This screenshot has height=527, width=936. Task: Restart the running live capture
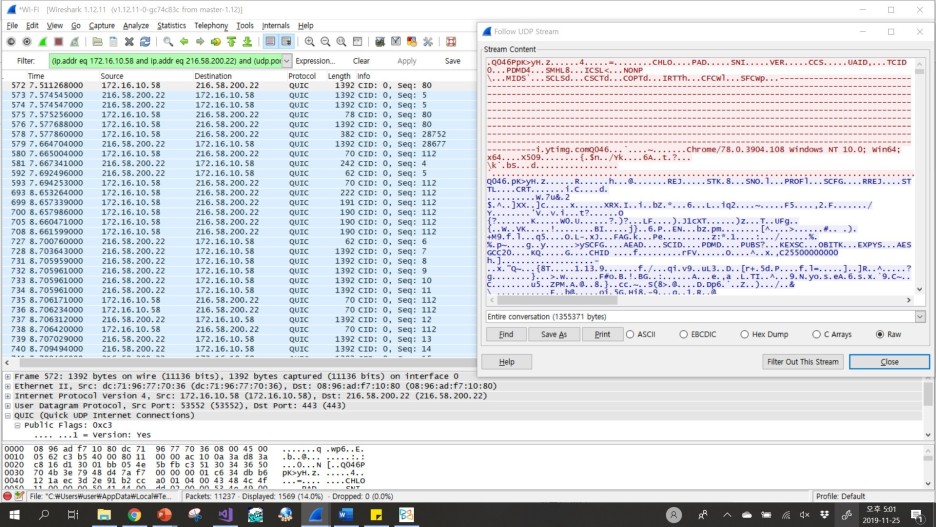point(75,42)
